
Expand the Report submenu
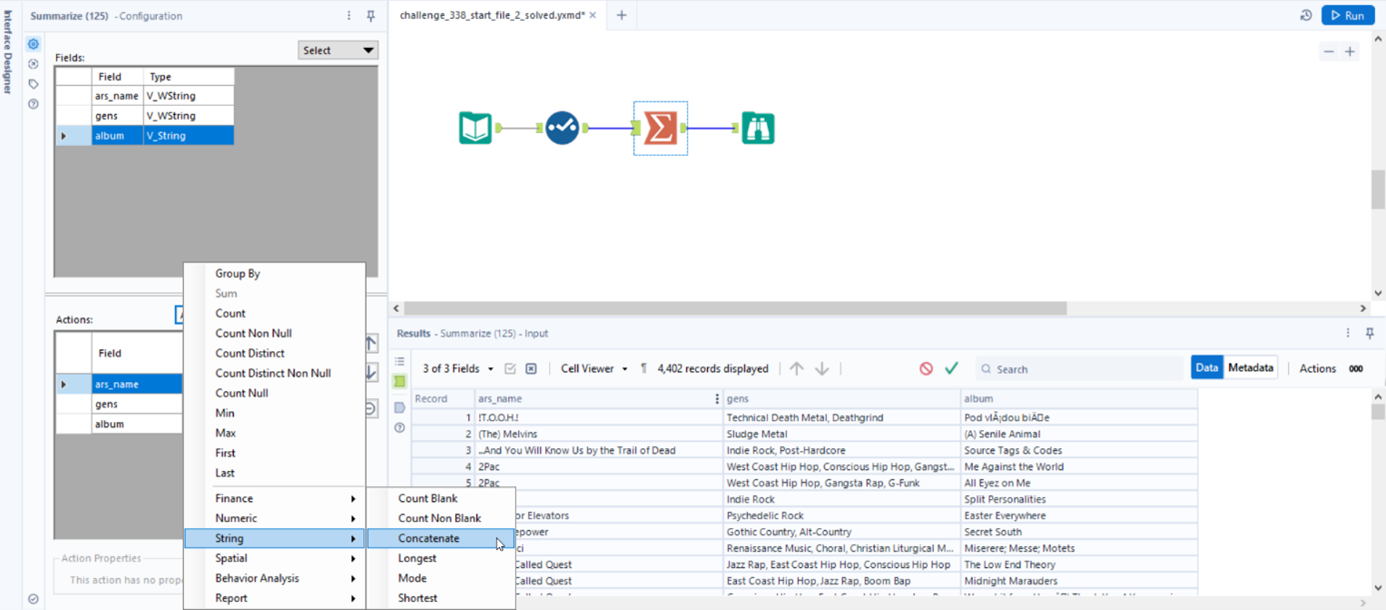[275, 598]
